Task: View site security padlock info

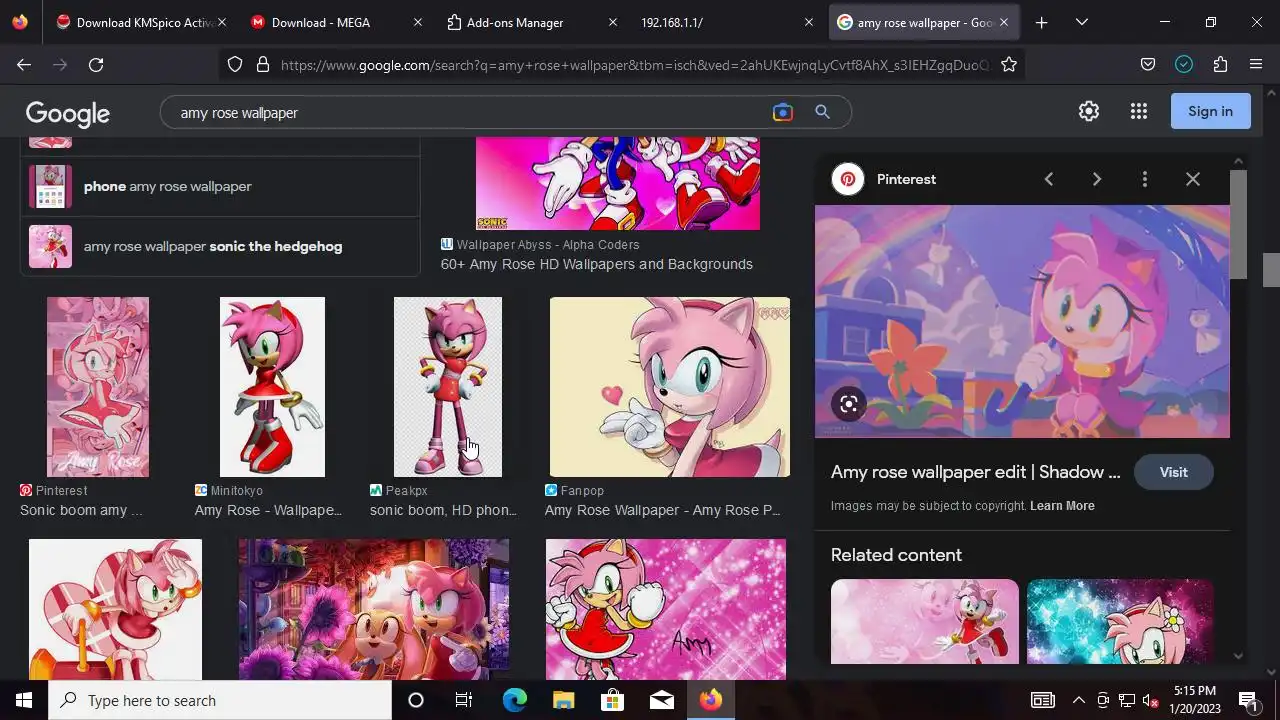Action: click(263, 65)
